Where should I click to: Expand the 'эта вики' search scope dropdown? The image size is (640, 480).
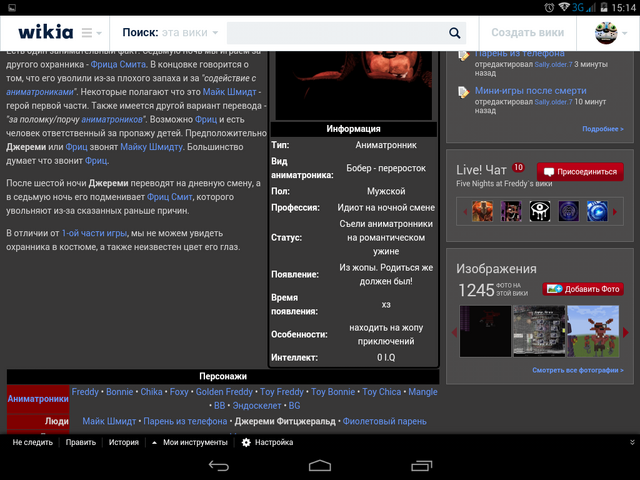[190, 33]
